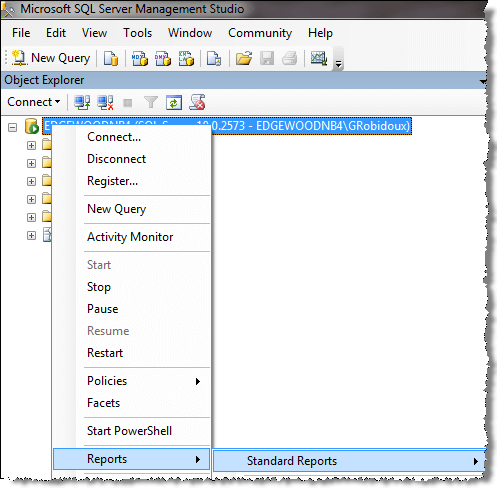
Task: Open Database Engine Query icon
Action: (x=111, y=58)
